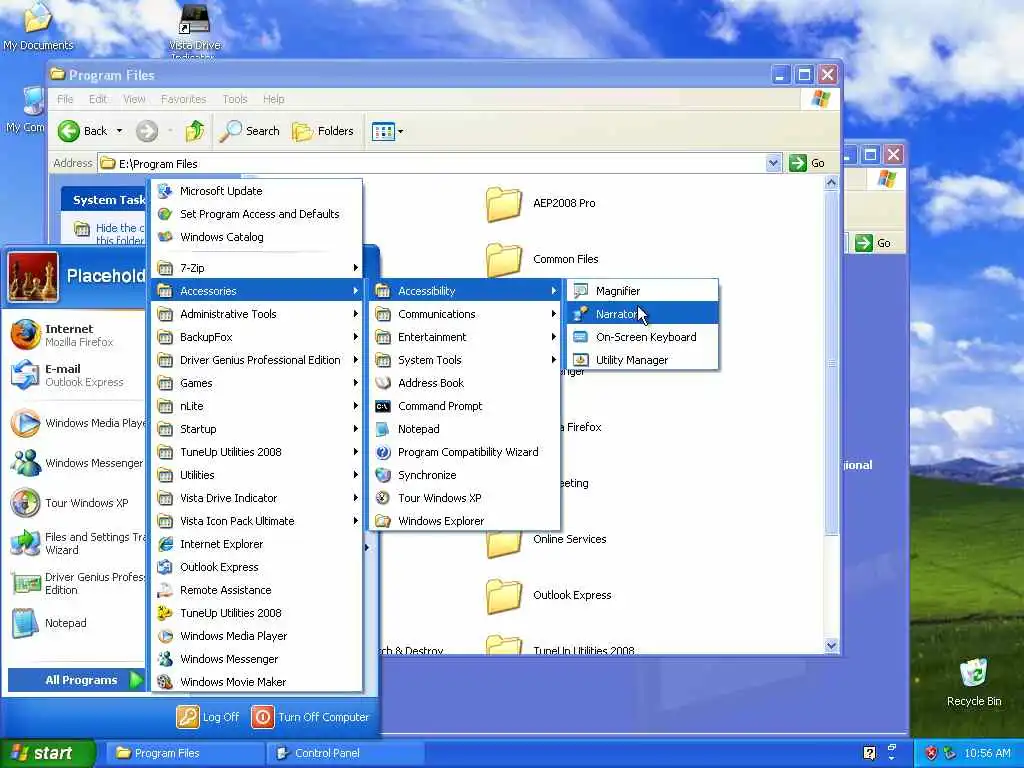Switch to Control Panel taskbar button
Screen dimensions: 1024x768
(x=345, y=753)
